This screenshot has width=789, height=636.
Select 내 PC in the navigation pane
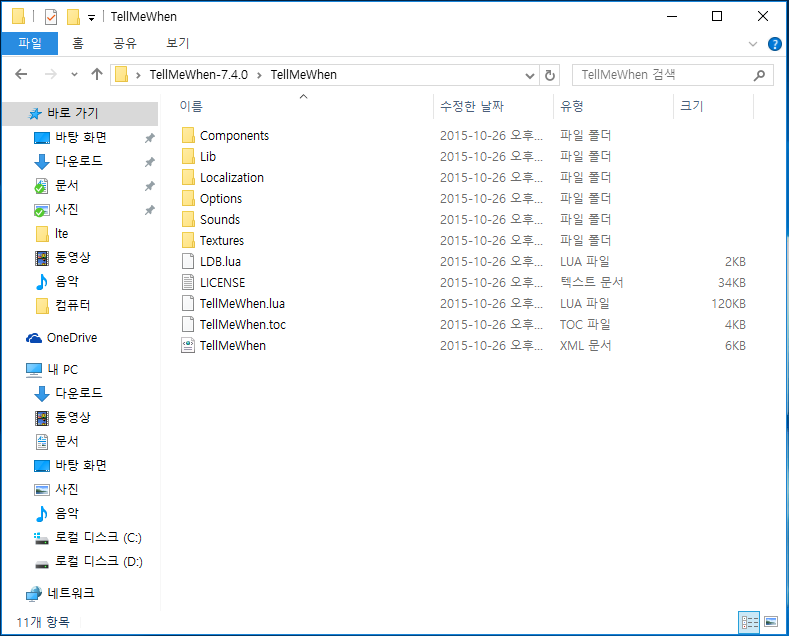point(62,369)
